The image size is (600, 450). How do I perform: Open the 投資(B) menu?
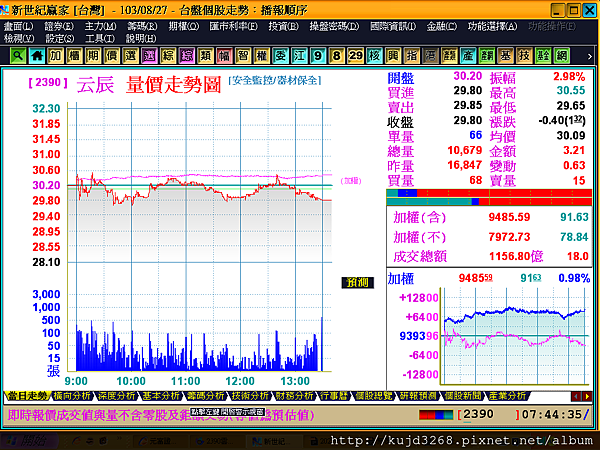[284, 26]
